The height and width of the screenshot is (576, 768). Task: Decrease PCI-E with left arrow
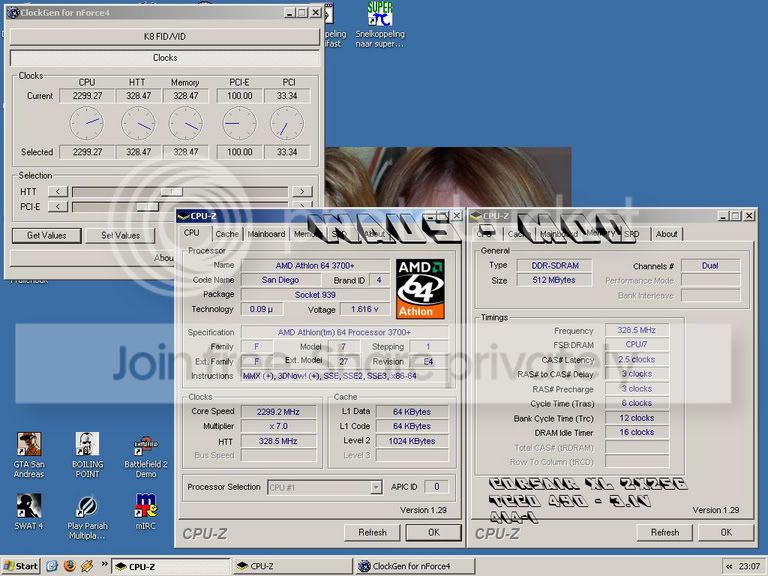click(58, 207)
